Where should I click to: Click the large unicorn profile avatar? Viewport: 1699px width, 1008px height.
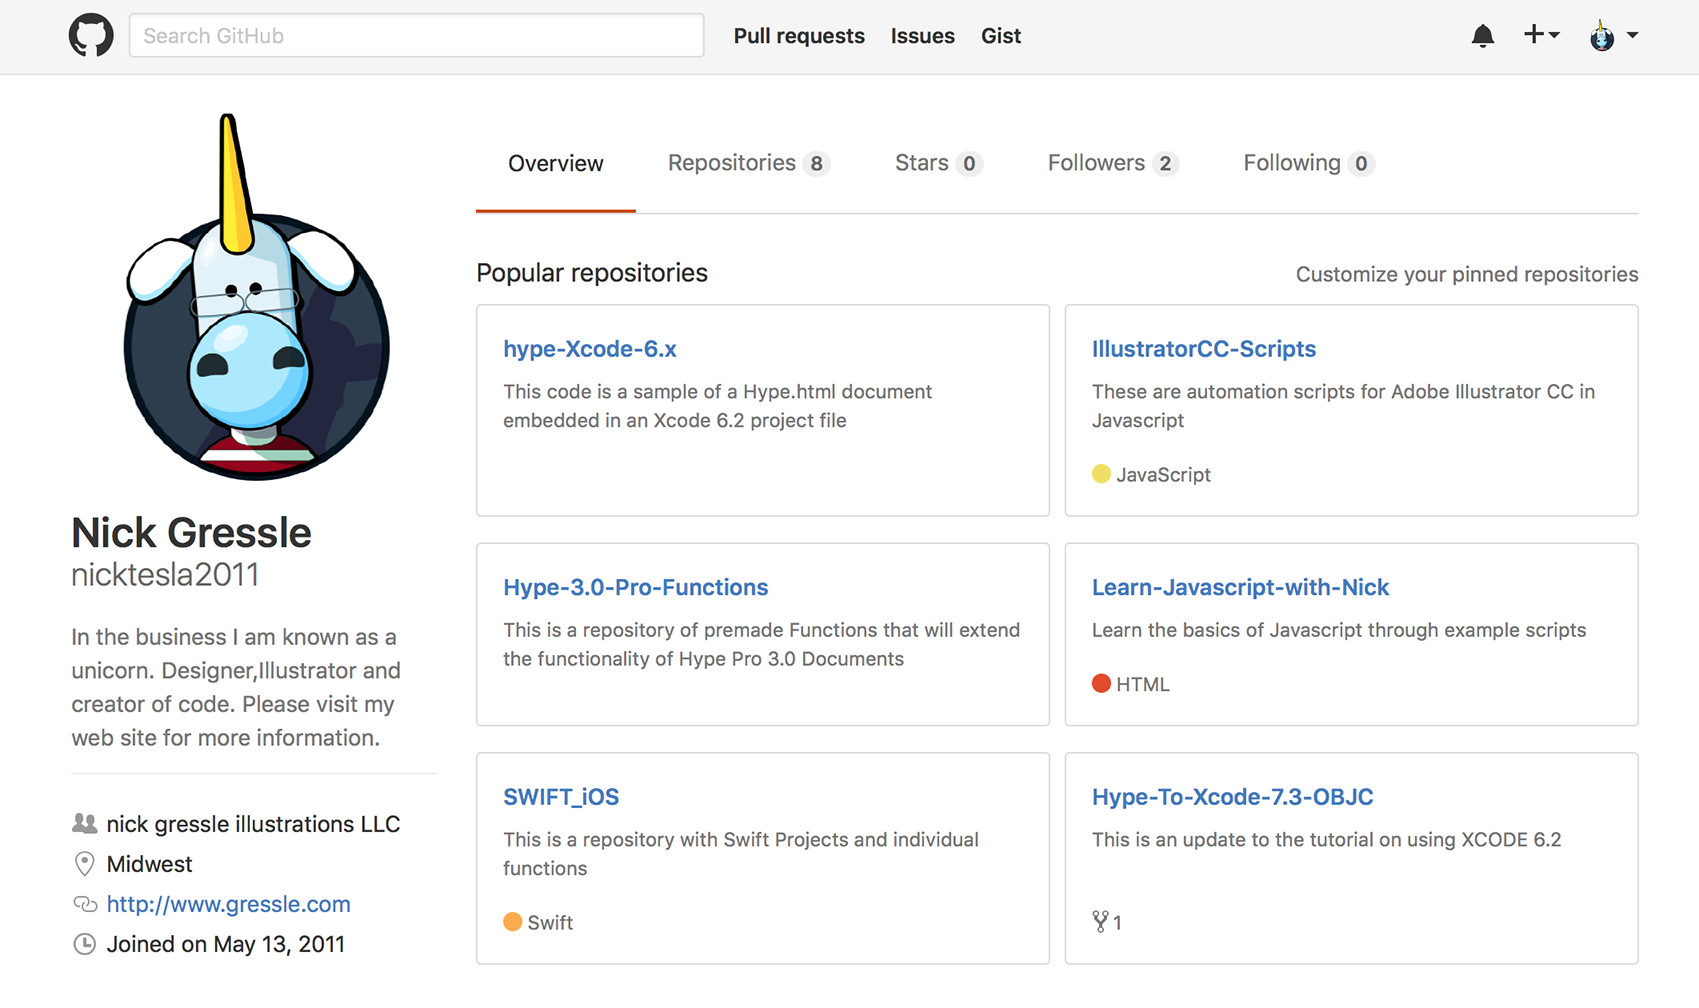tap(256, 297)
